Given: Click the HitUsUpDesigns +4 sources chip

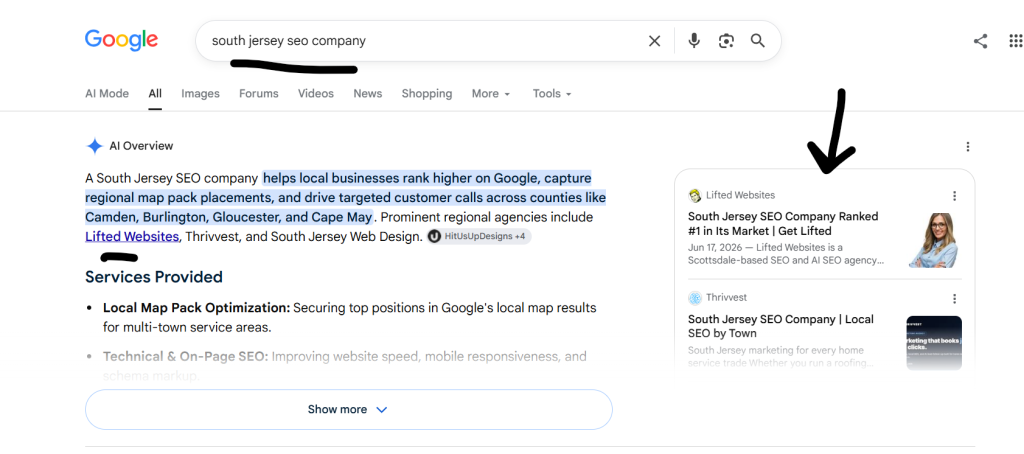Looking at the screenshot, I should click(x=479, y=236).
